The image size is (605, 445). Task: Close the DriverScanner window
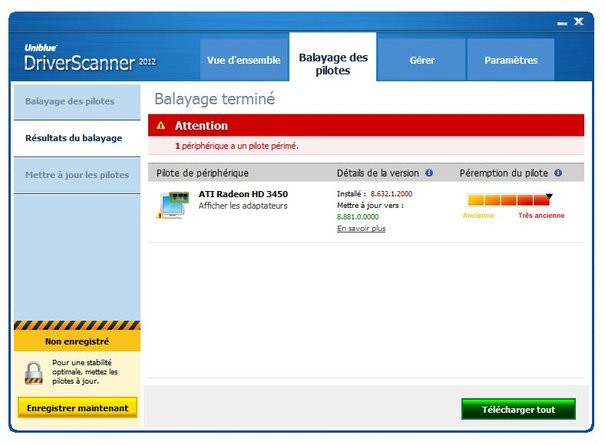click(x=578, y=21)
